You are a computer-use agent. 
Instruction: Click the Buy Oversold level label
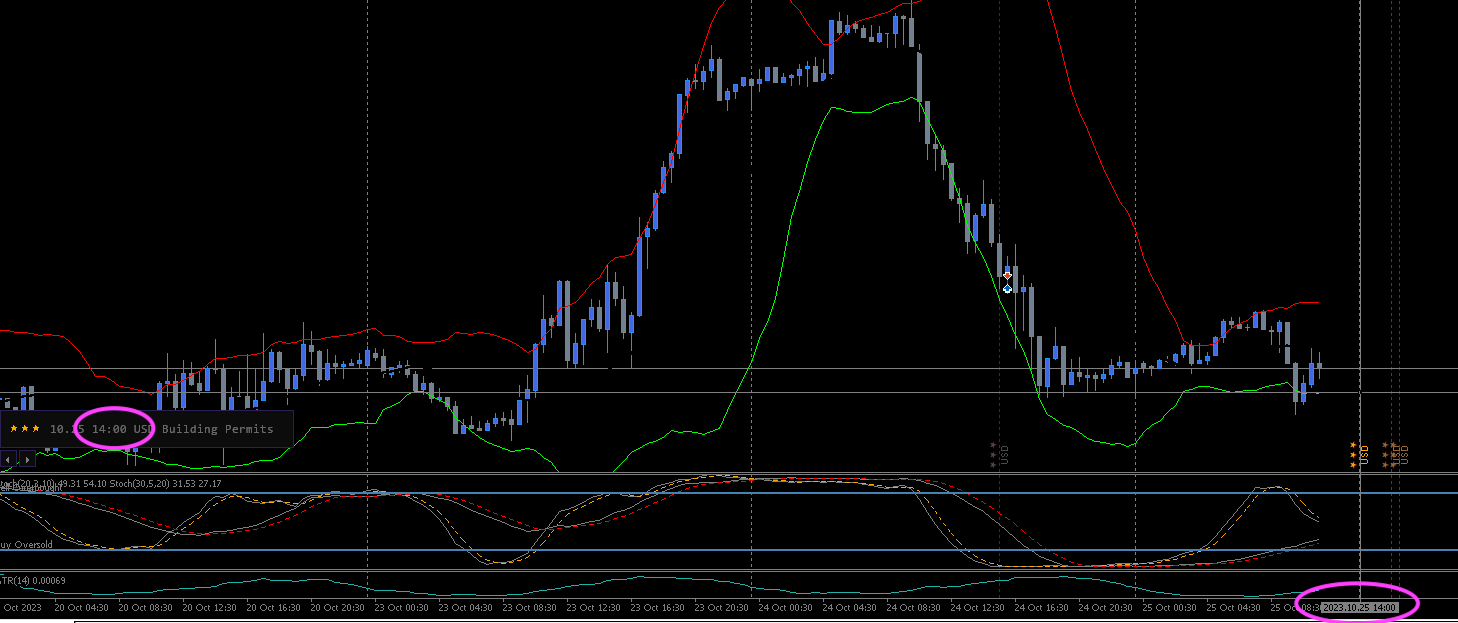point(26,545)
